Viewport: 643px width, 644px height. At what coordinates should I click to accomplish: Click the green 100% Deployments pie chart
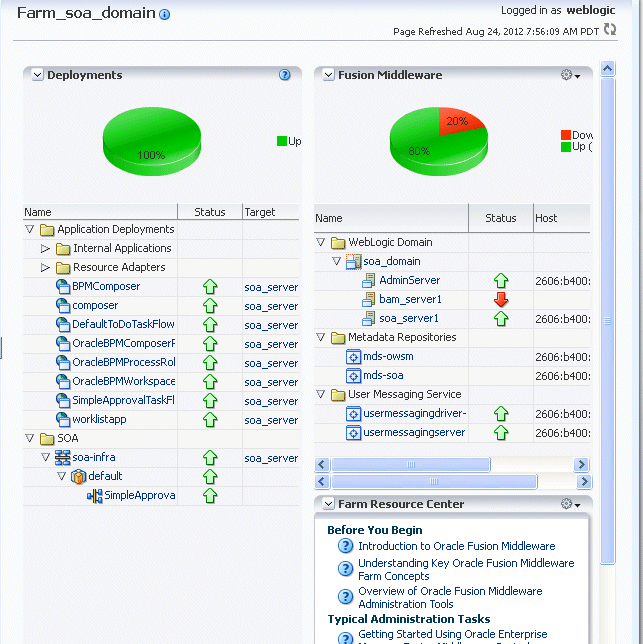[x=152, y=141]
